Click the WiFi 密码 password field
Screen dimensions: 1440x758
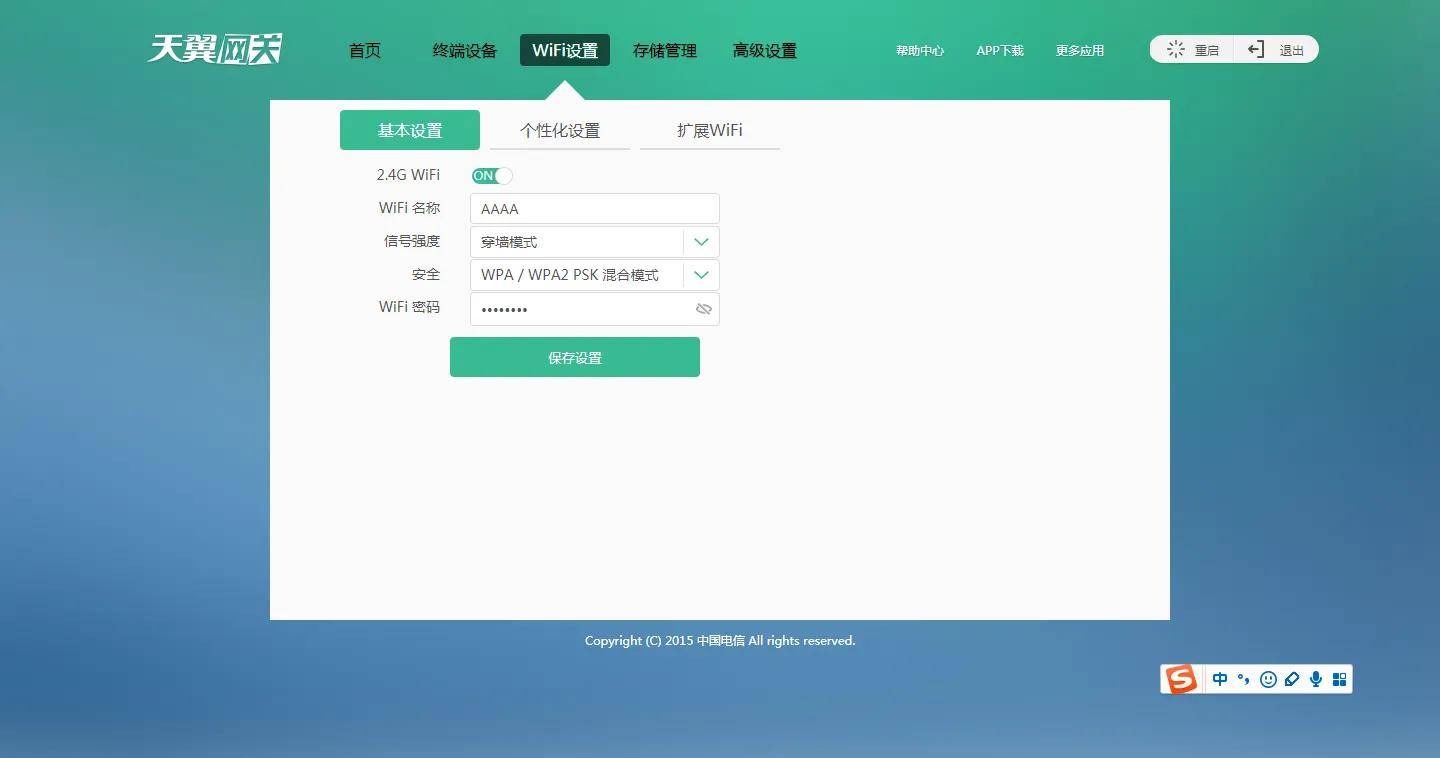click(595, 309)
